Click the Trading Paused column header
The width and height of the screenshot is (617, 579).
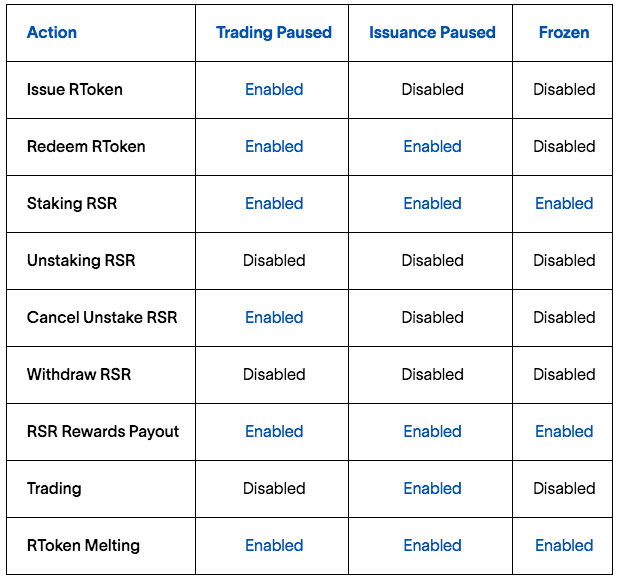(x=274, y=32)
